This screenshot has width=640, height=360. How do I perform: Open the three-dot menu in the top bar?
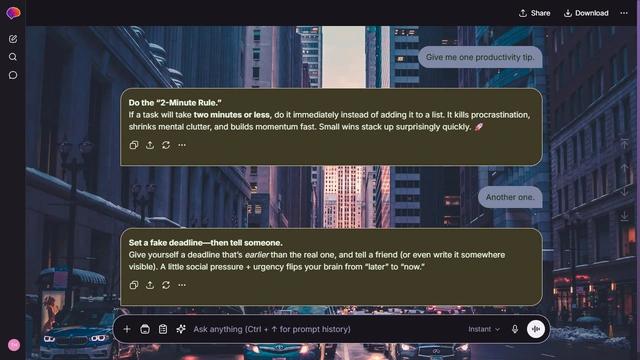click(x=624, y=13)
